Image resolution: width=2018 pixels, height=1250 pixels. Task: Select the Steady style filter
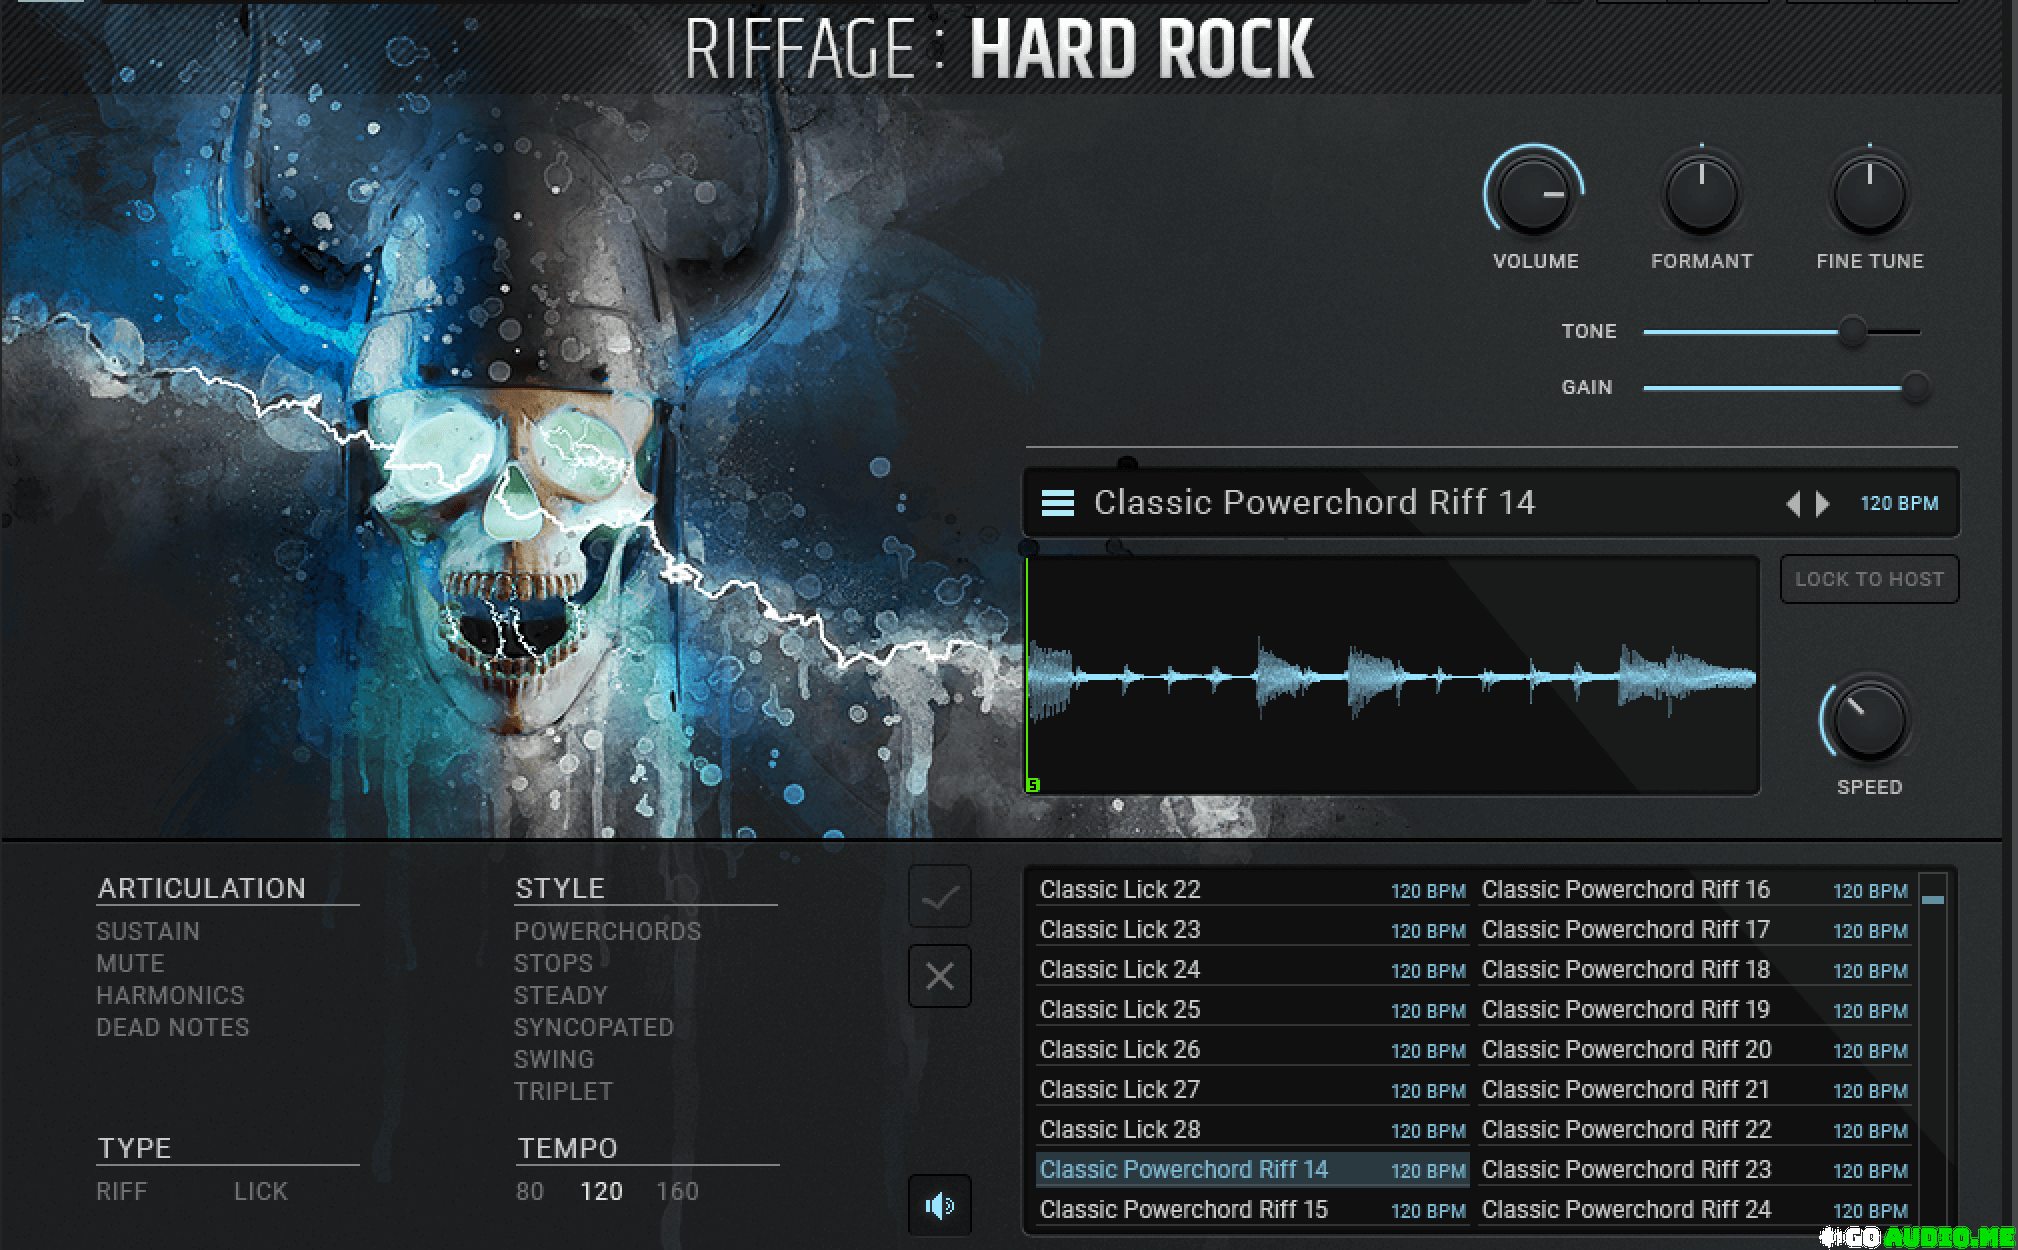pos(561,995)
